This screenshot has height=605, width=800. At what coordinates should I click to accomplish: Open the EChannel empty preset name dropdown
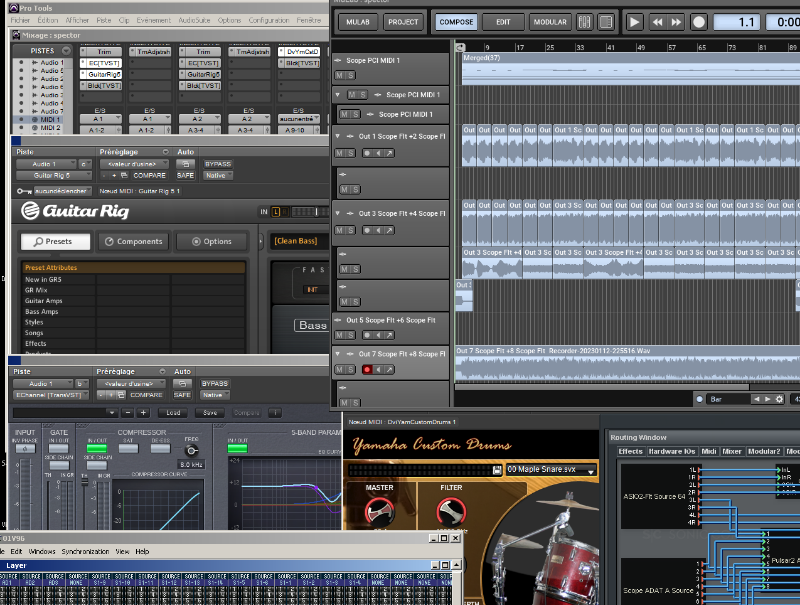[65, 413]
